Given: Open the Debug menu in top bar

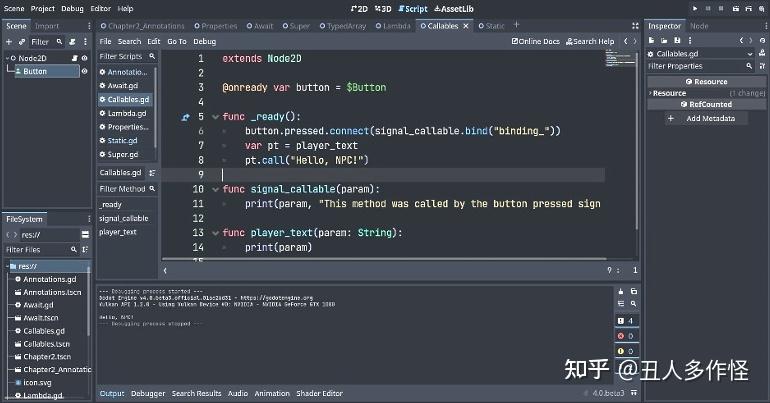Looking at the screenshot, I should (x=72, y=8).
